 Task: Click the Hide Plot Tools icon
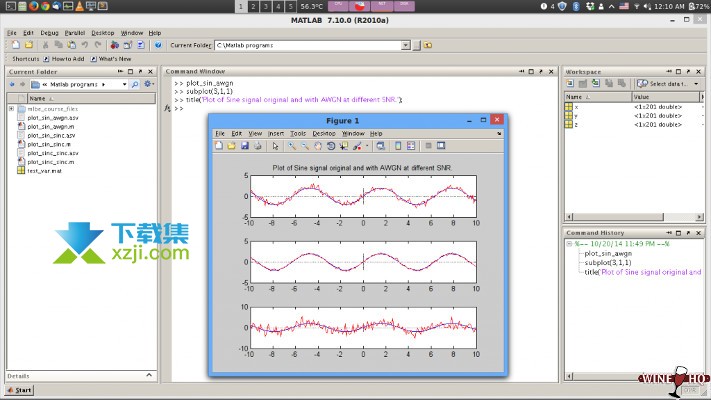click(x=428, y=146)
